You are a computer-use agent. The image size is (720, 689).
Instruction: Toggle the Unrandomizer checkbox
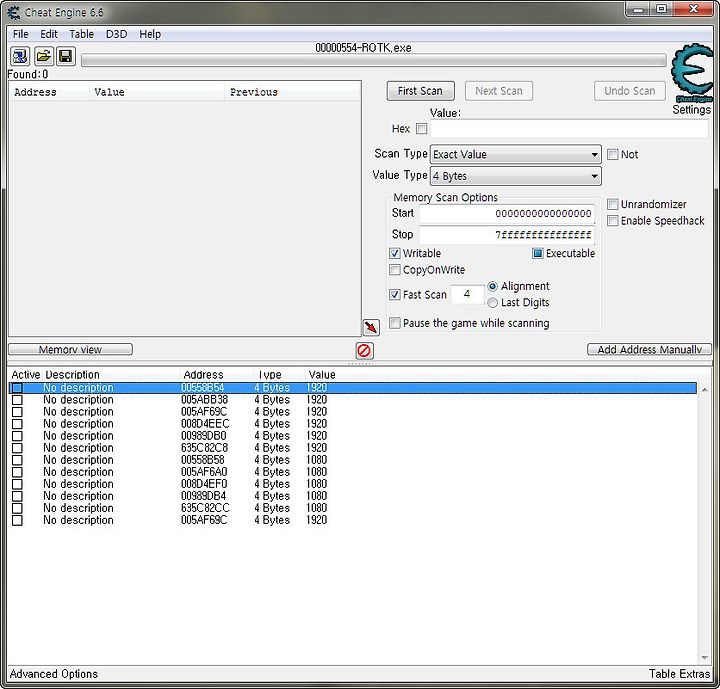coord(612,204)
